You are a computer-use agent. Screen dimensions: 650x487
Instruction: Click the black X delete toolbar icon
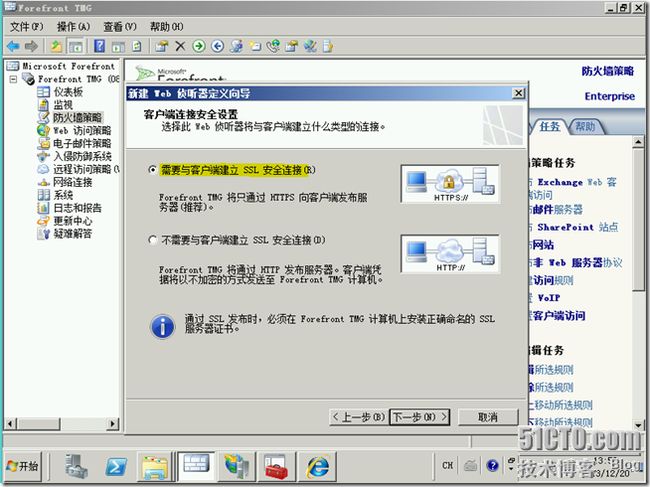(x=180, y=46)
